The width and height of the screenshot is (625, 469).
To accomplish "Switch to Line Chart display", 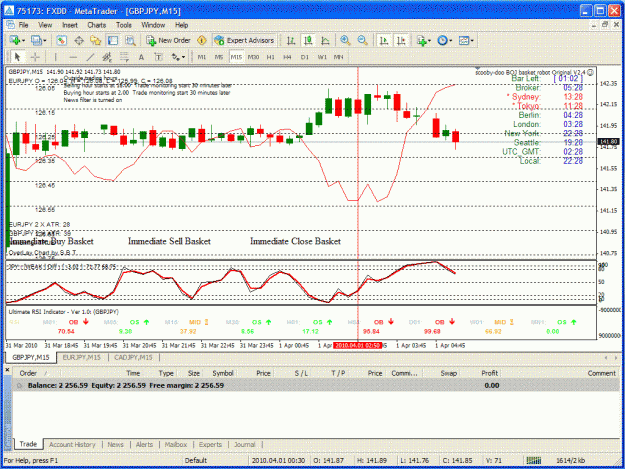I will (325, 40).
